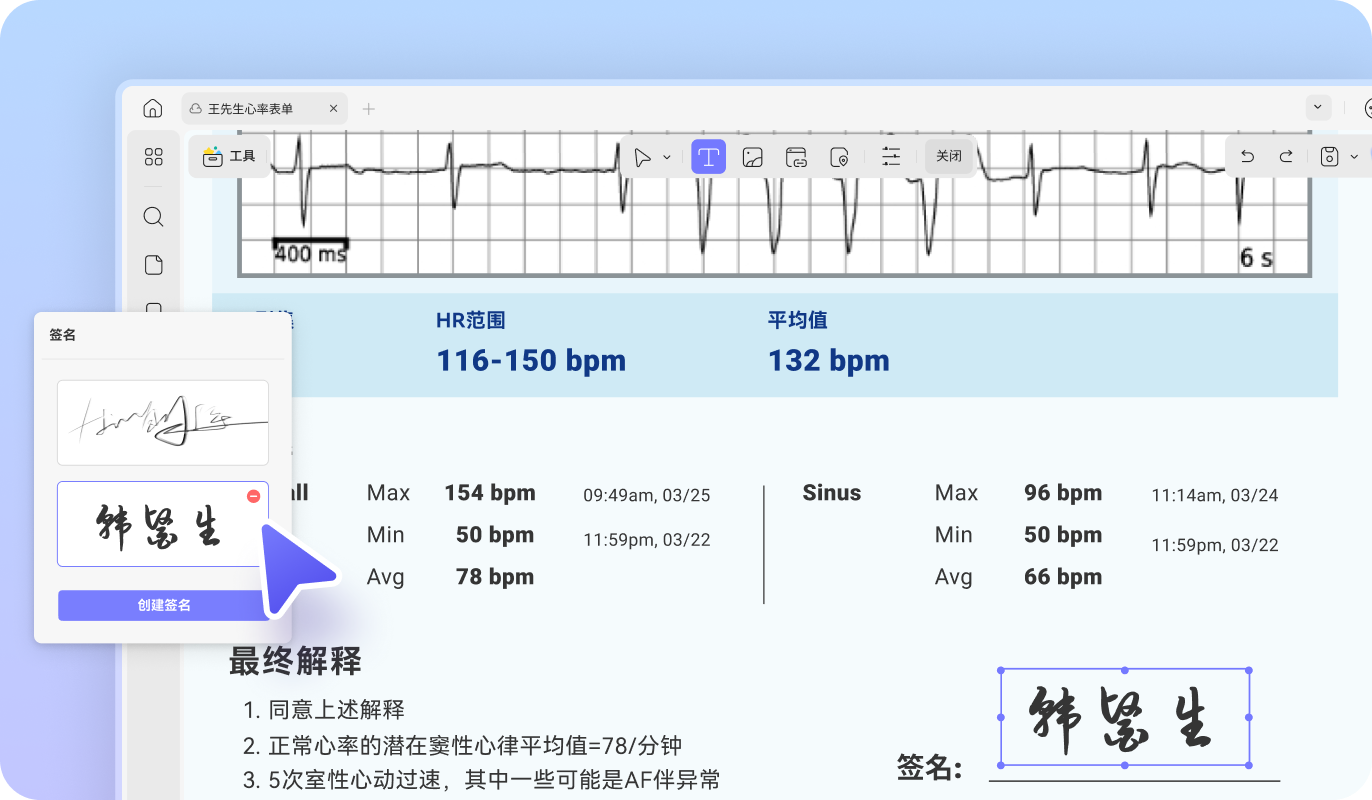
Task: Redo the last action
Action: (x=1286, y=157)
